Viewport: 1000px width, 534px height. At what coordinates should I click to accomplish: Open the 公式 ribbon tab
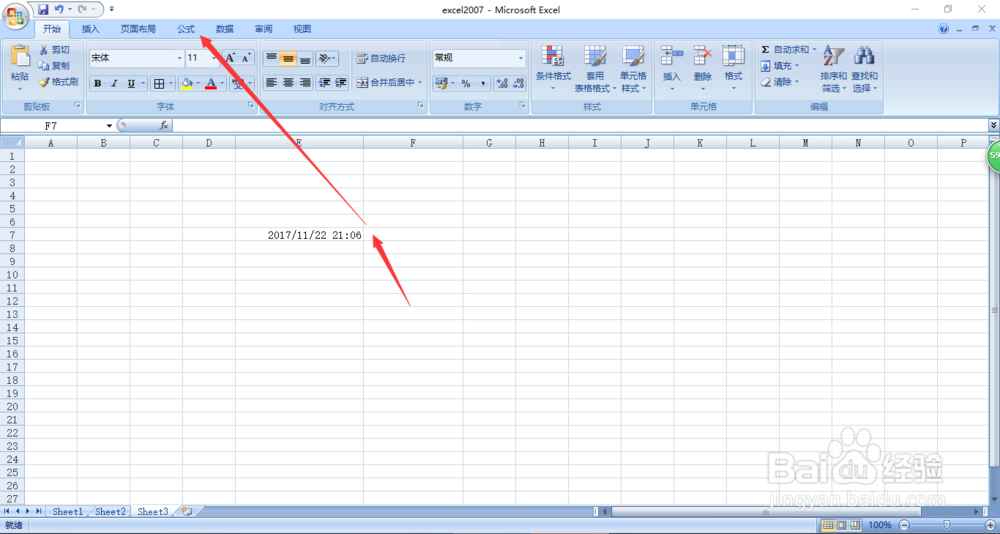point(186,29)
